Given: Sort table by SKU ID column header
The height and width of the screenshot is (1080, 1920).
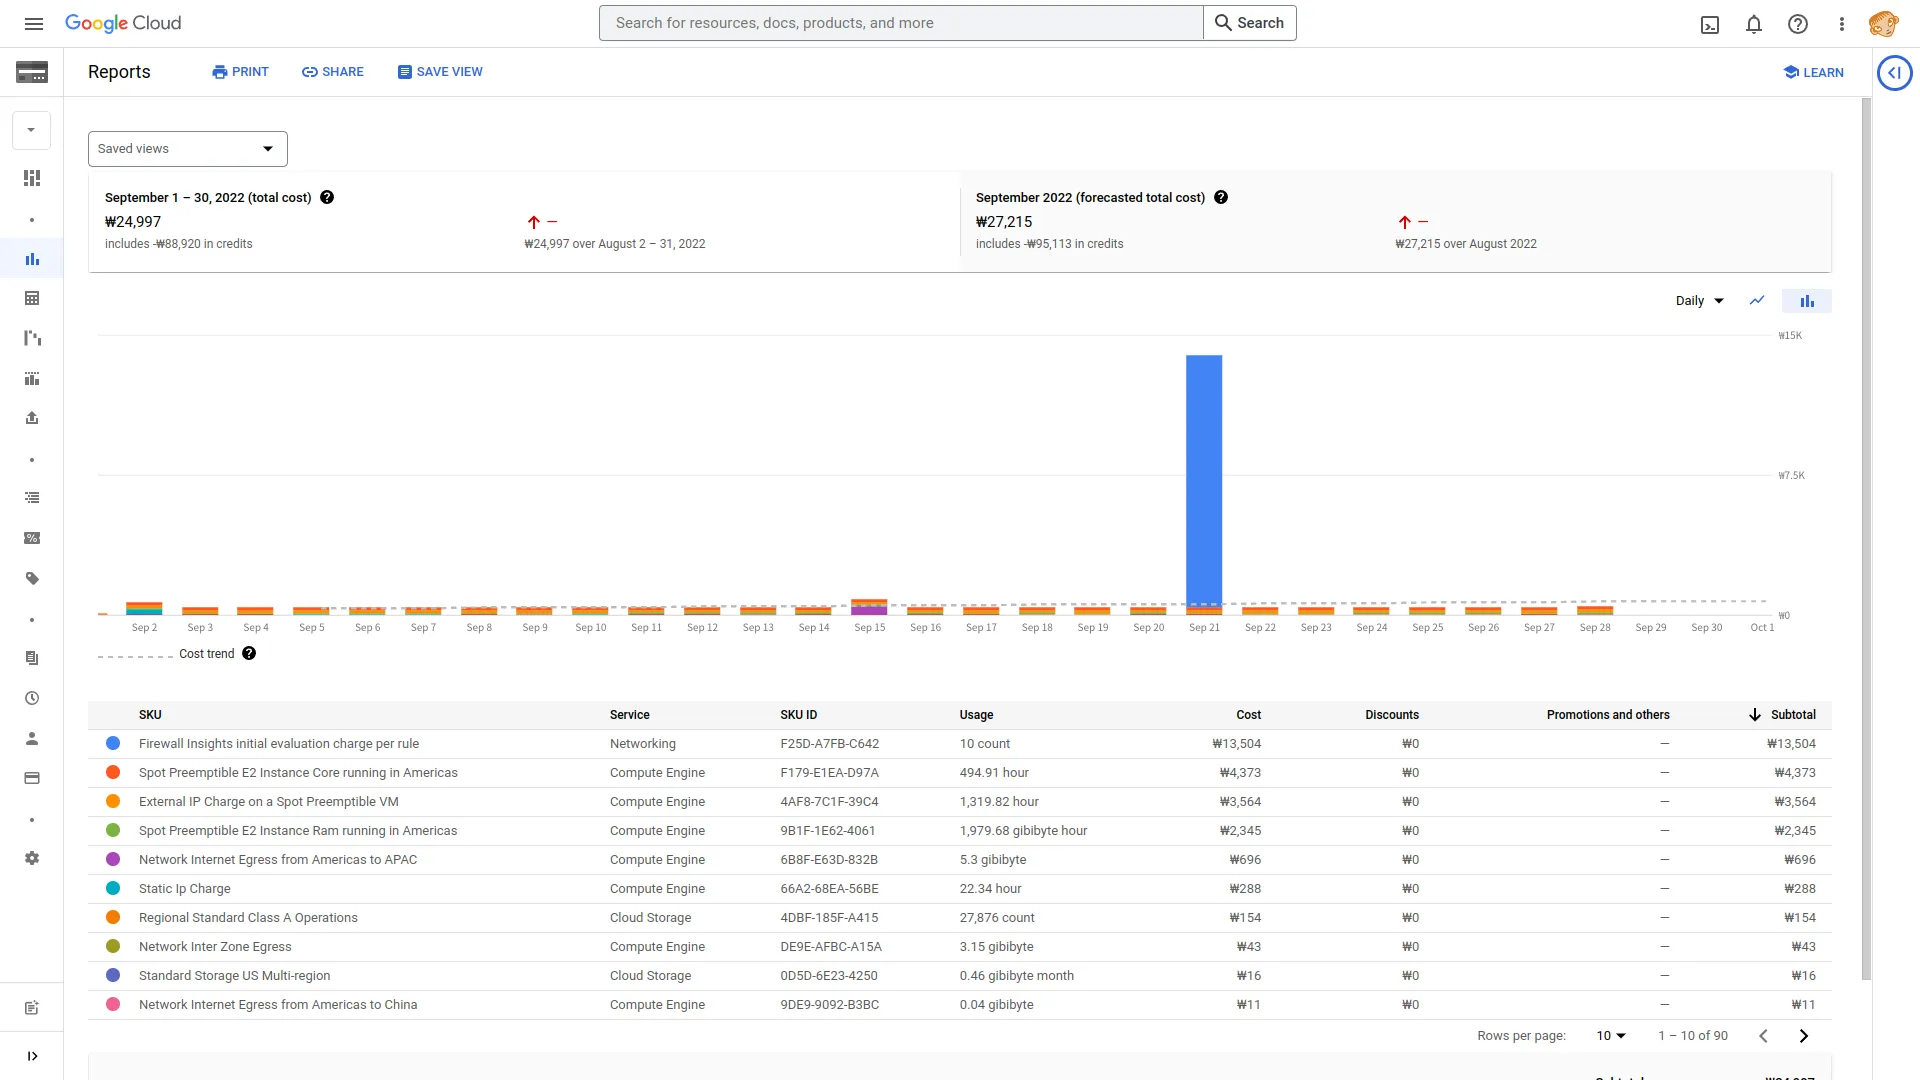Looking at the screenshot, I should pyautogui.click(x=799, y=715).
